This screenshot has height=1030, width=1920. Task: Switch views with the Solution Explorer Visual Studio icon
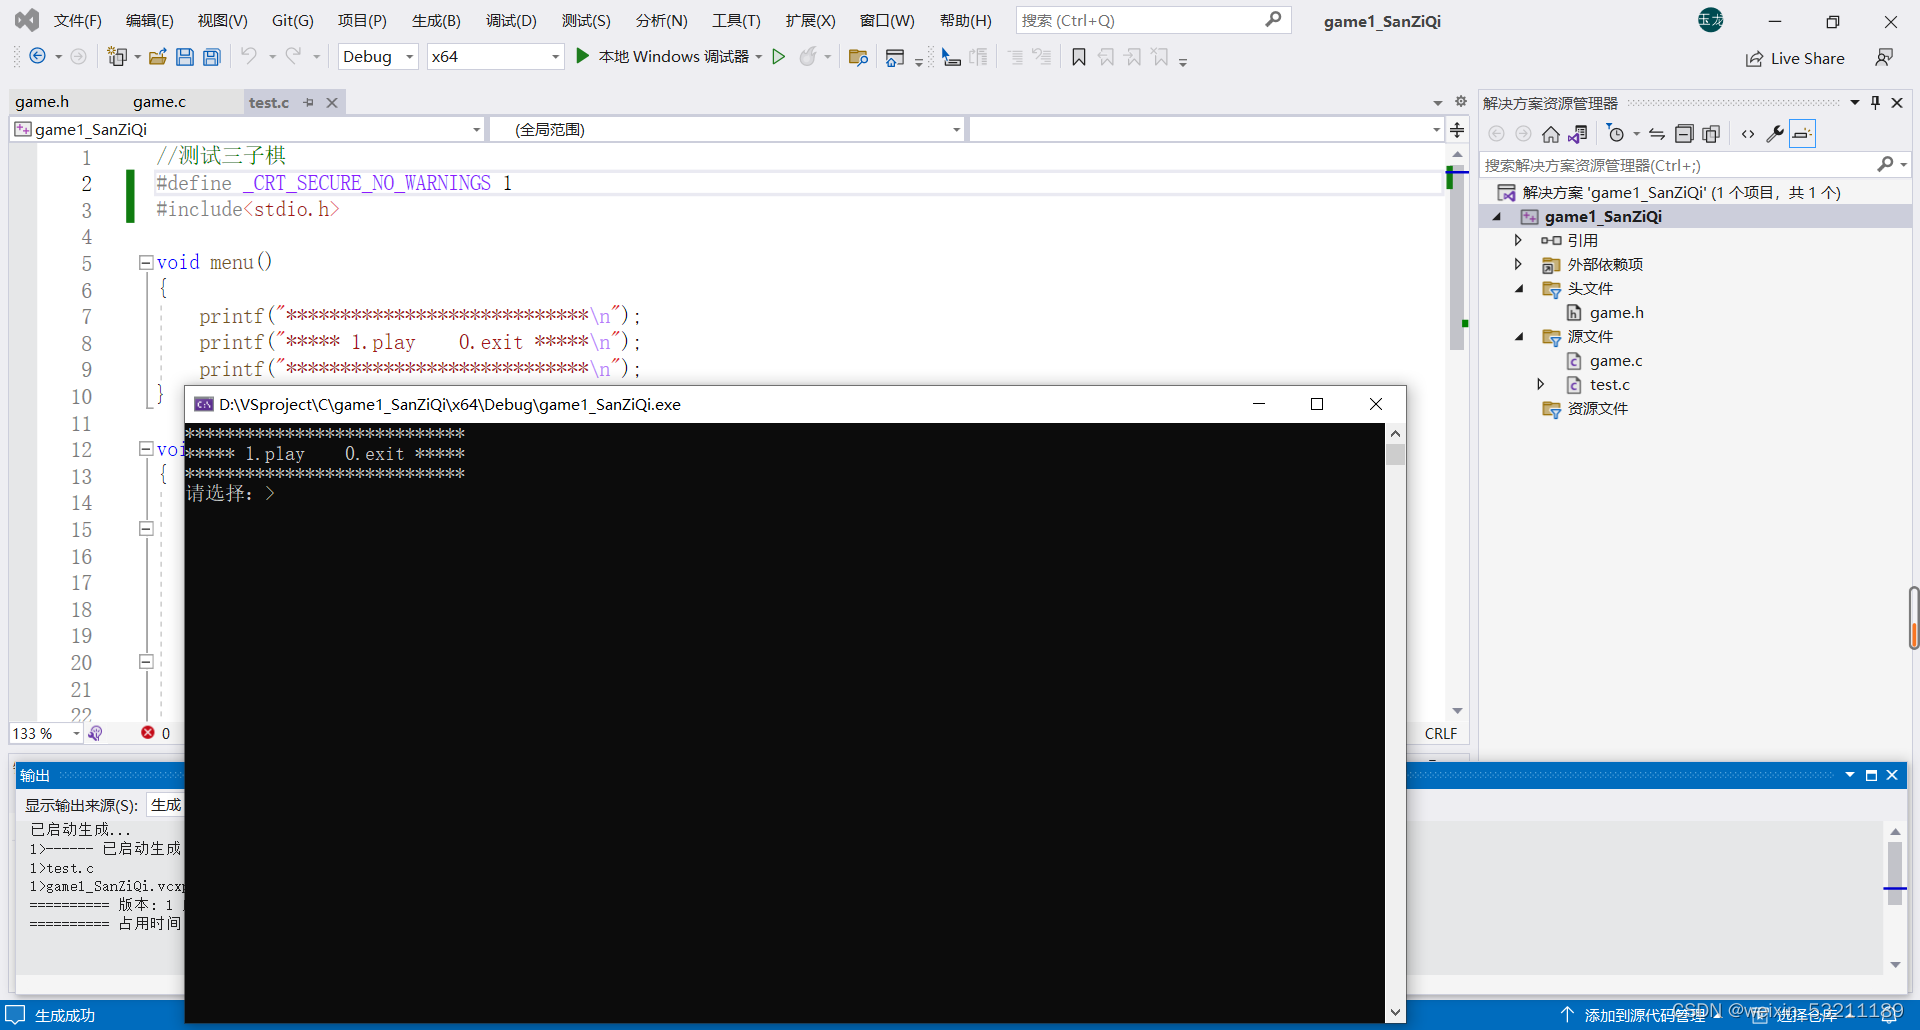point(1579,134)
